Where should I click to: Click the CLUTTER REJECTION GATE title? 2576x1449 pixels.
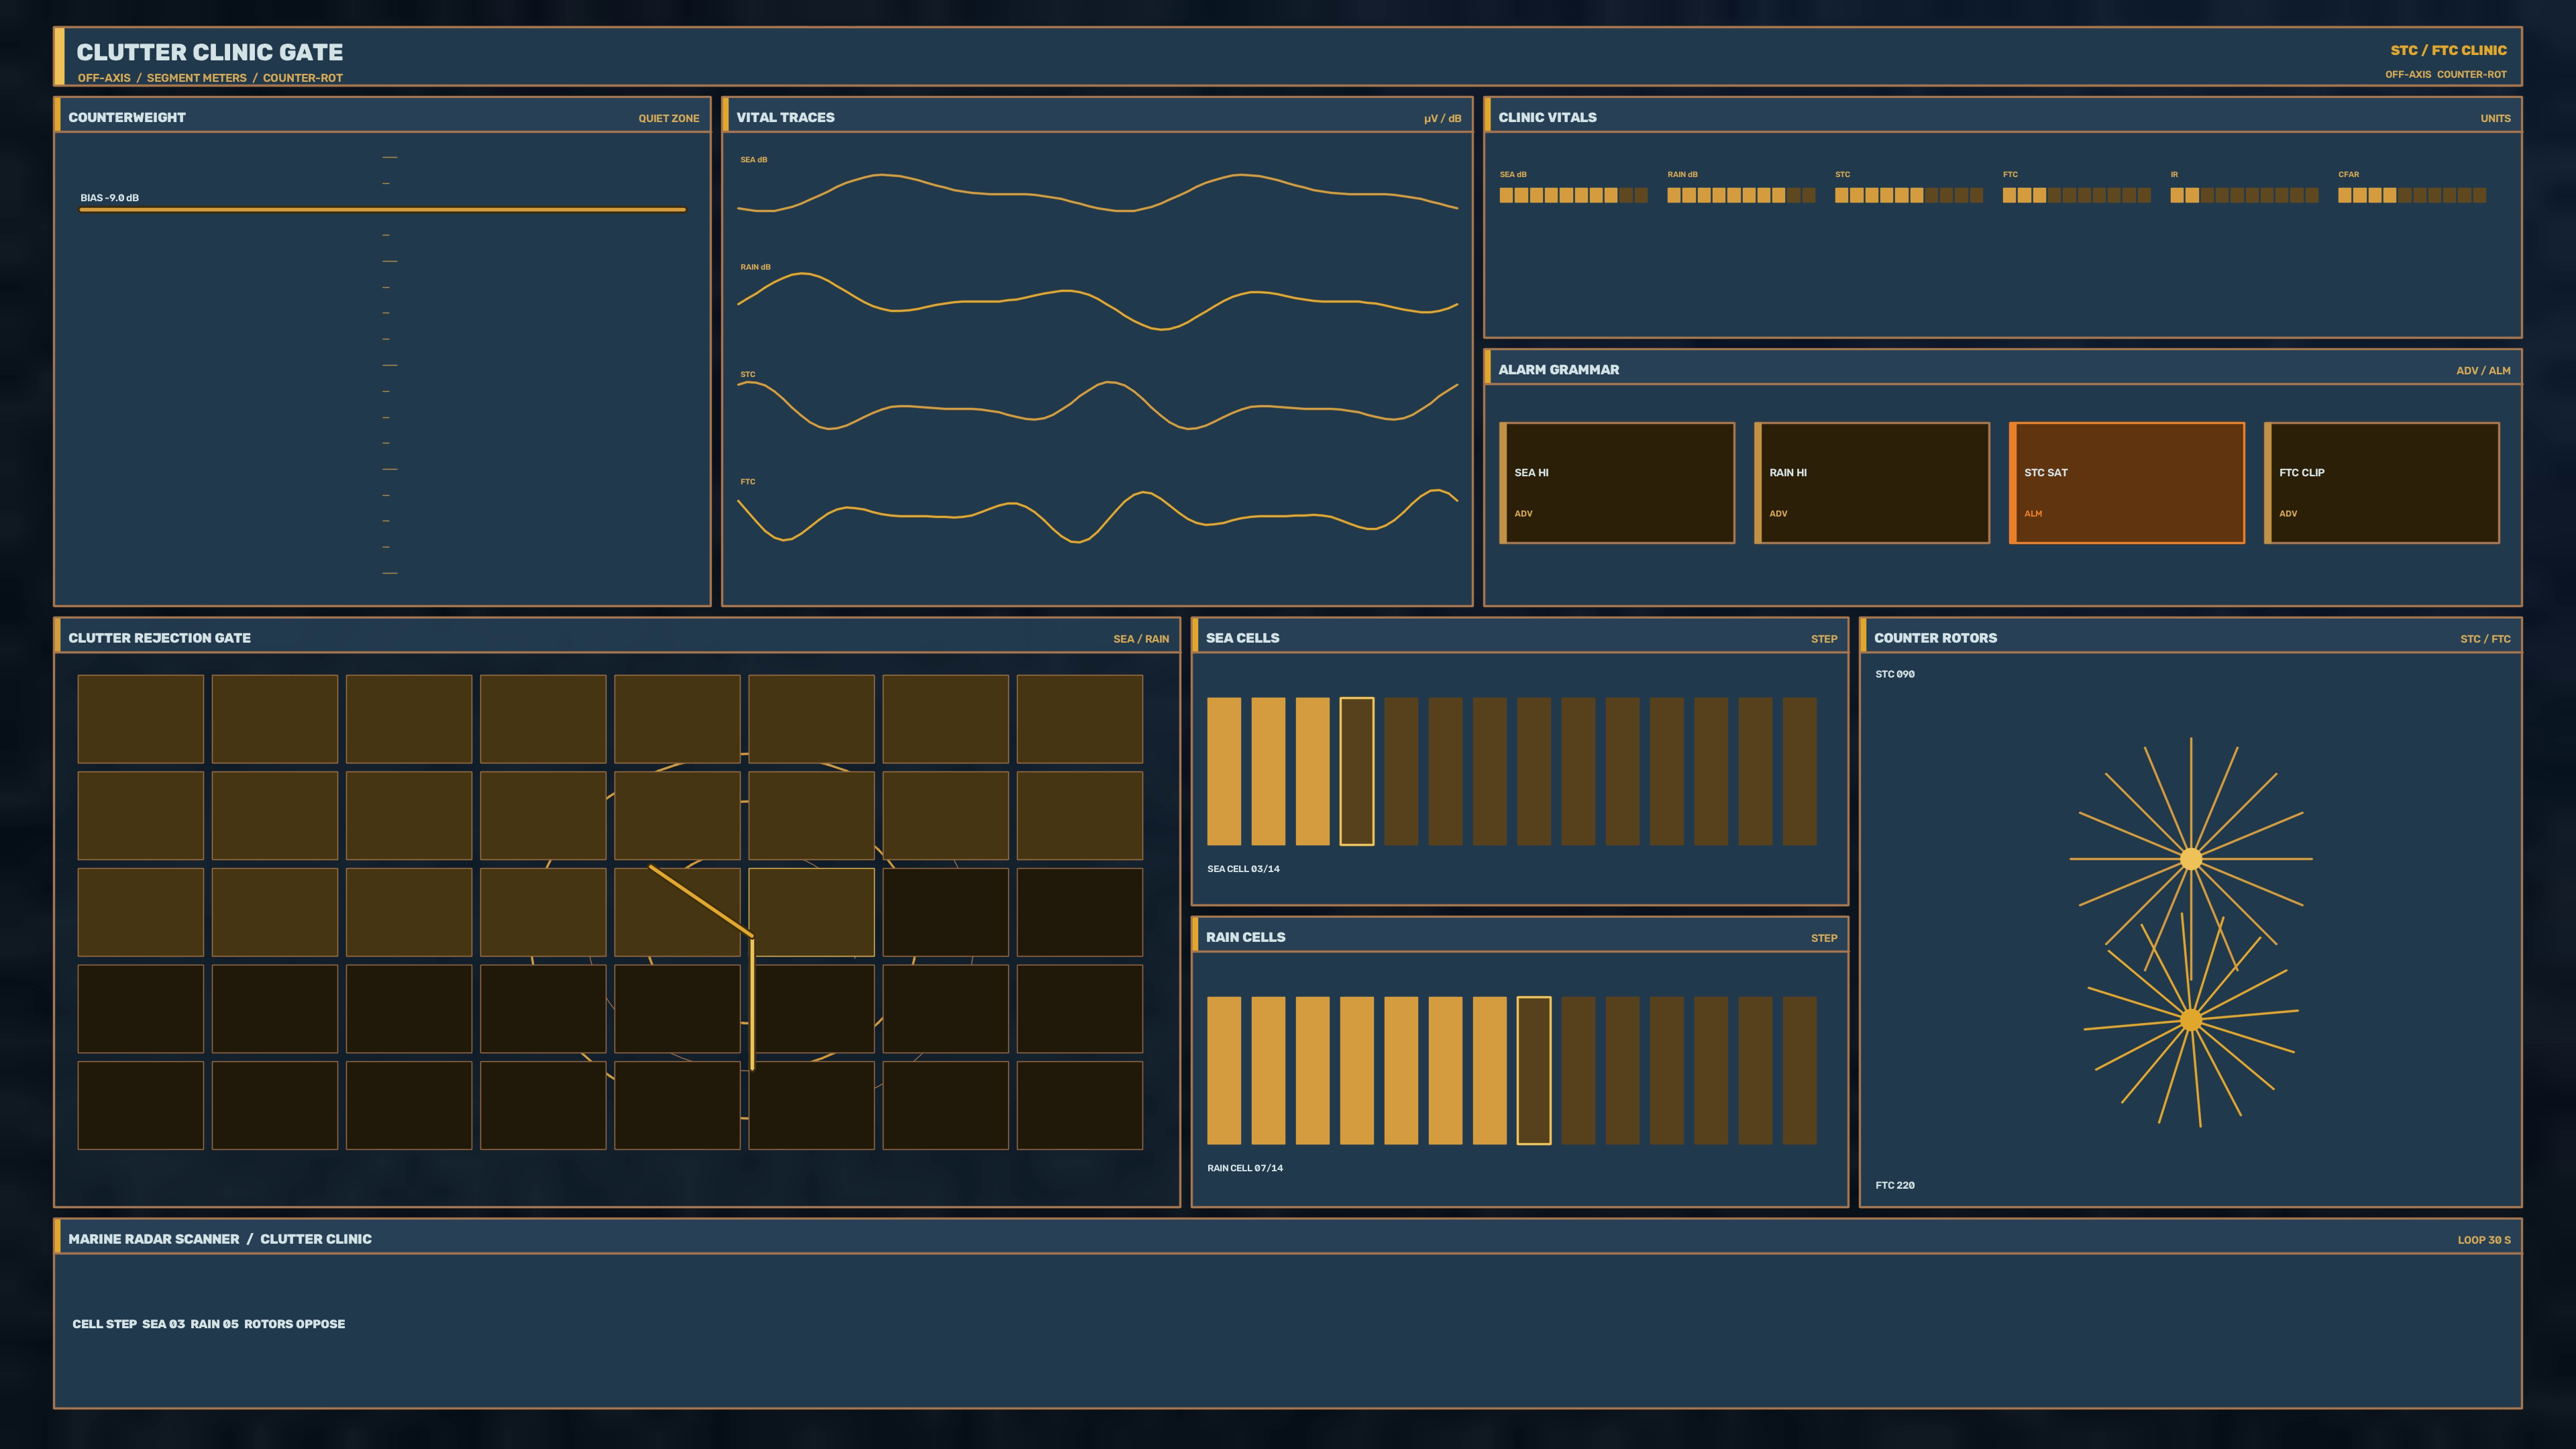point(160,637)
